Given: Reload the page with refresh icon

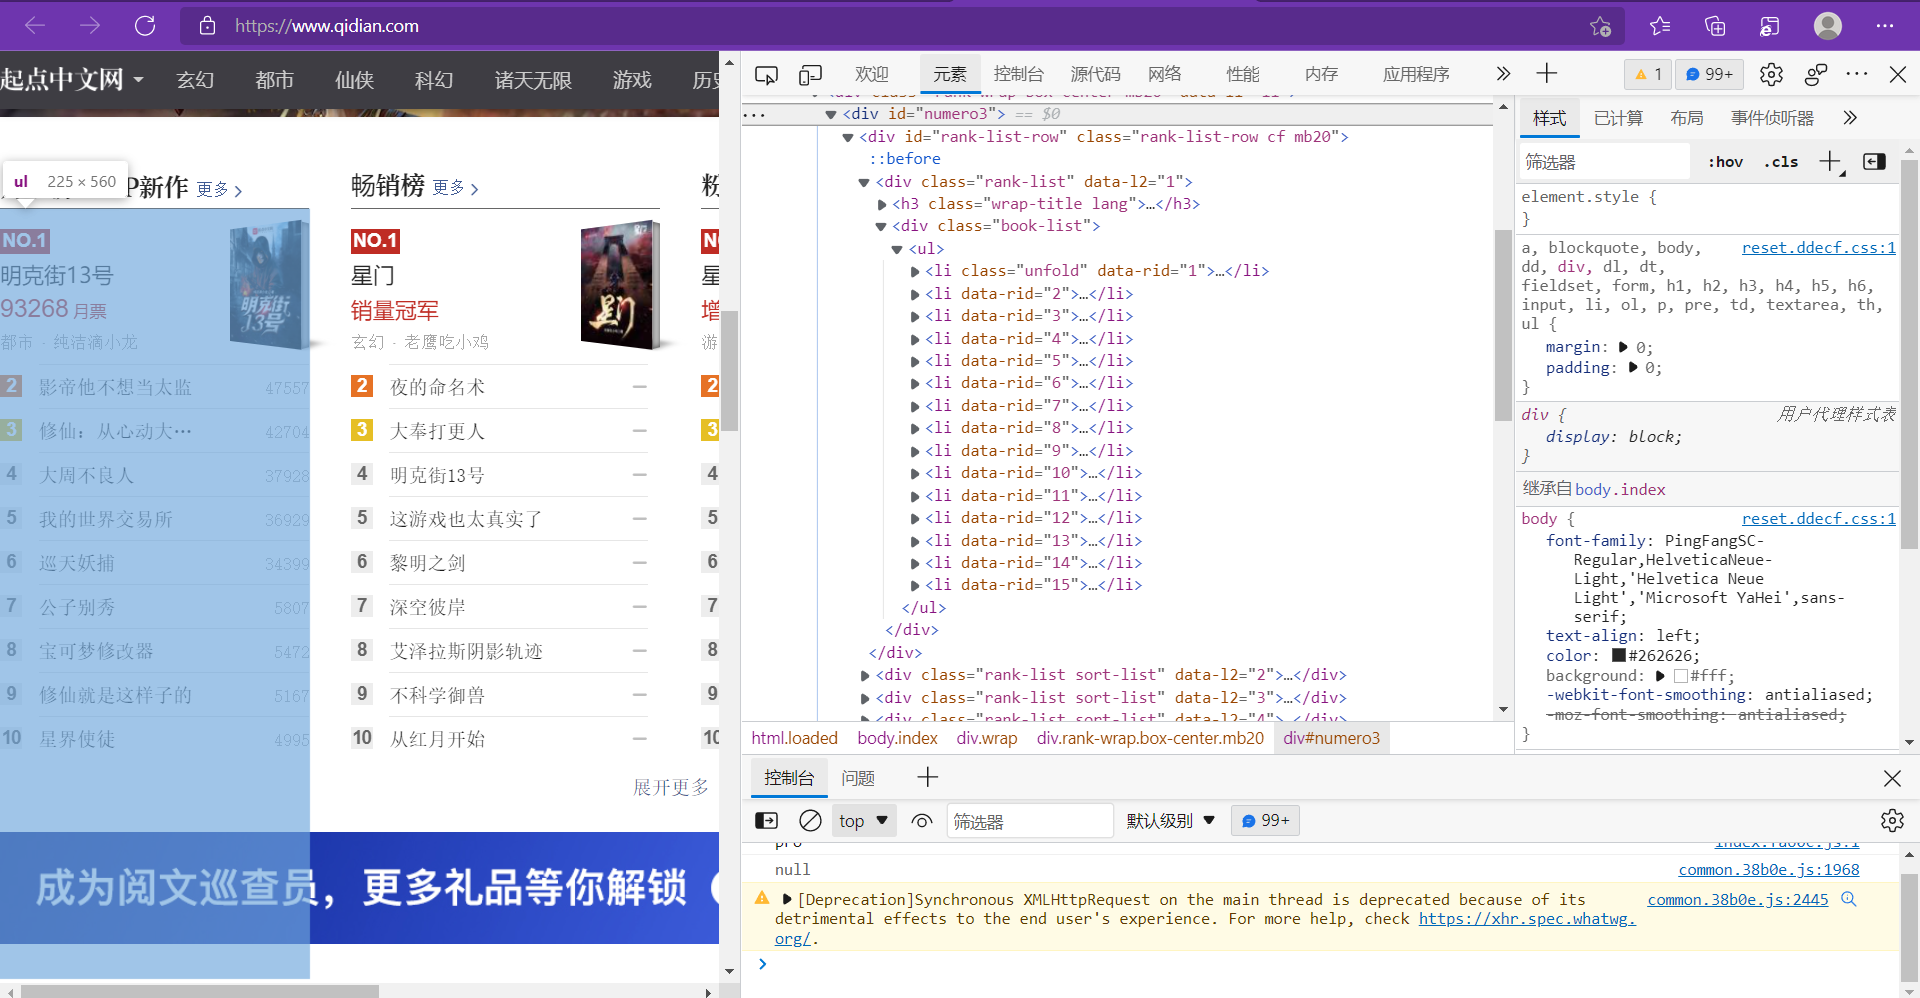Looking at the screenshot, I should (145, 26).
